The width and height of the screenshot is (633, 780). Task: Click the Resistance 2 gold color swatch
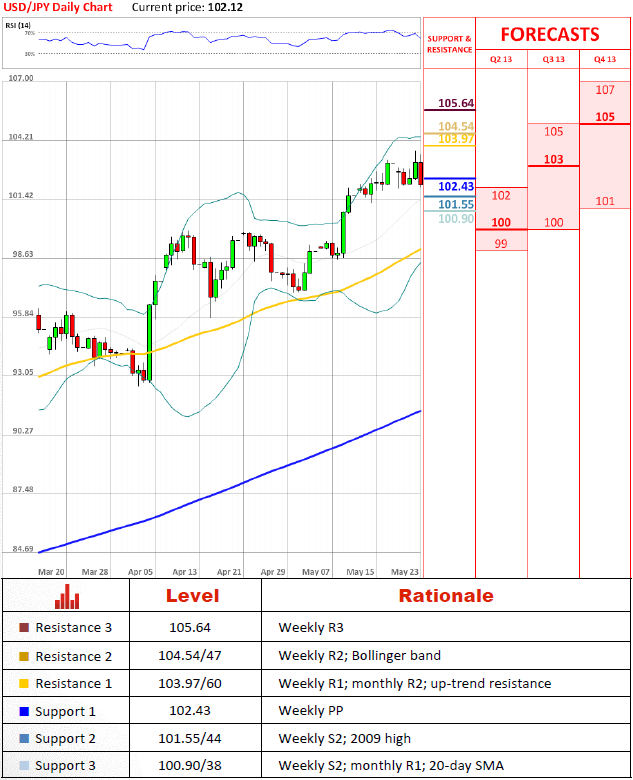click(24, 656)
